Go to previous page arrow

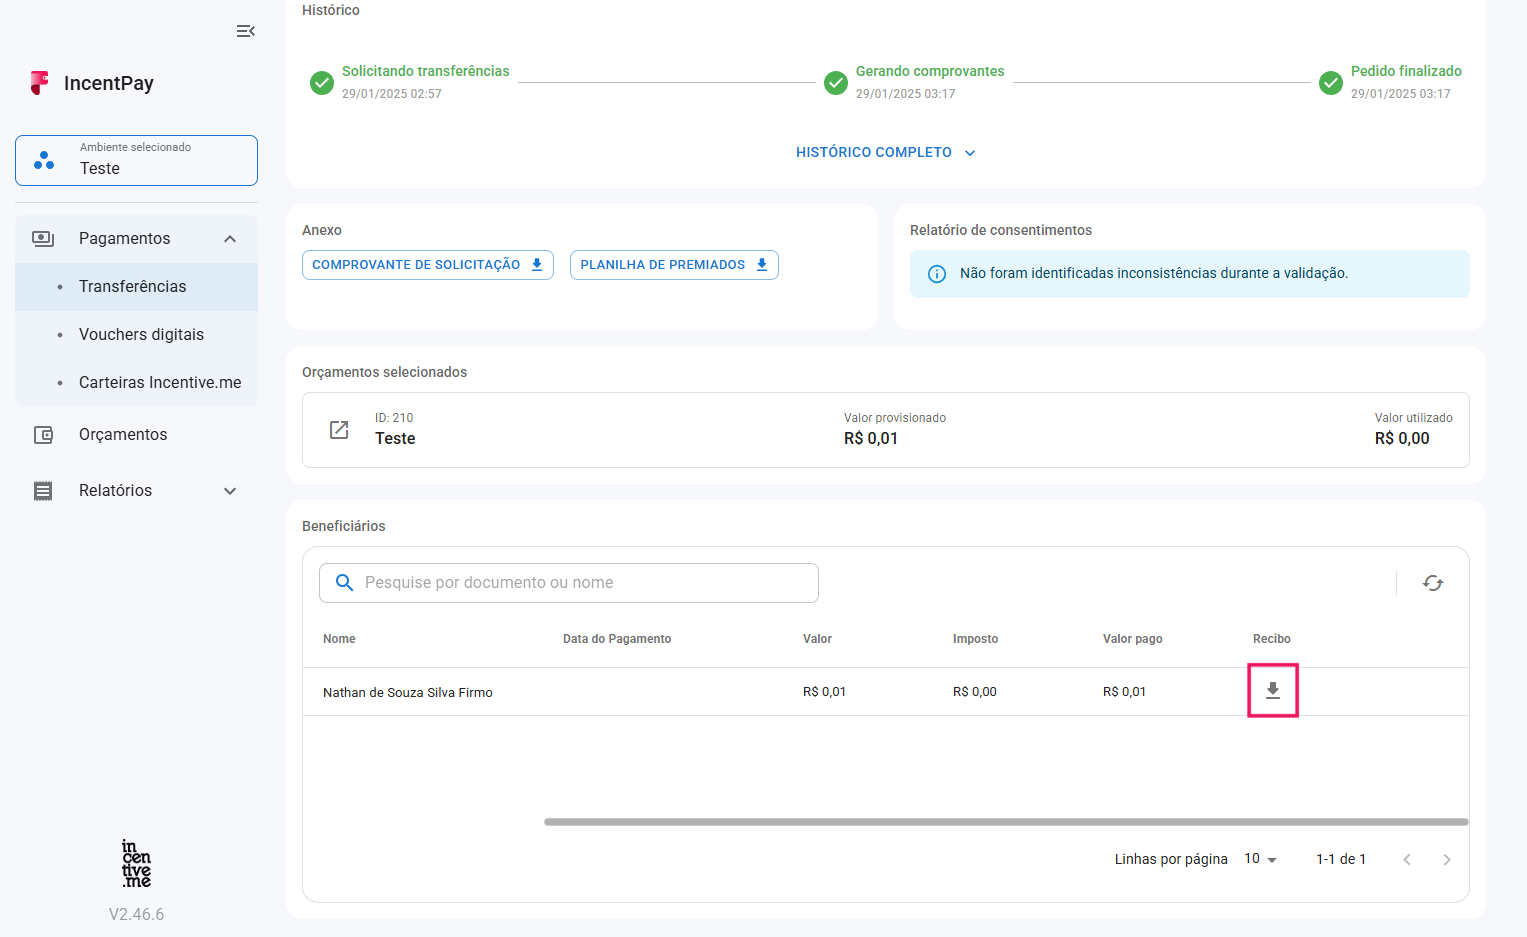[1407, 859]
